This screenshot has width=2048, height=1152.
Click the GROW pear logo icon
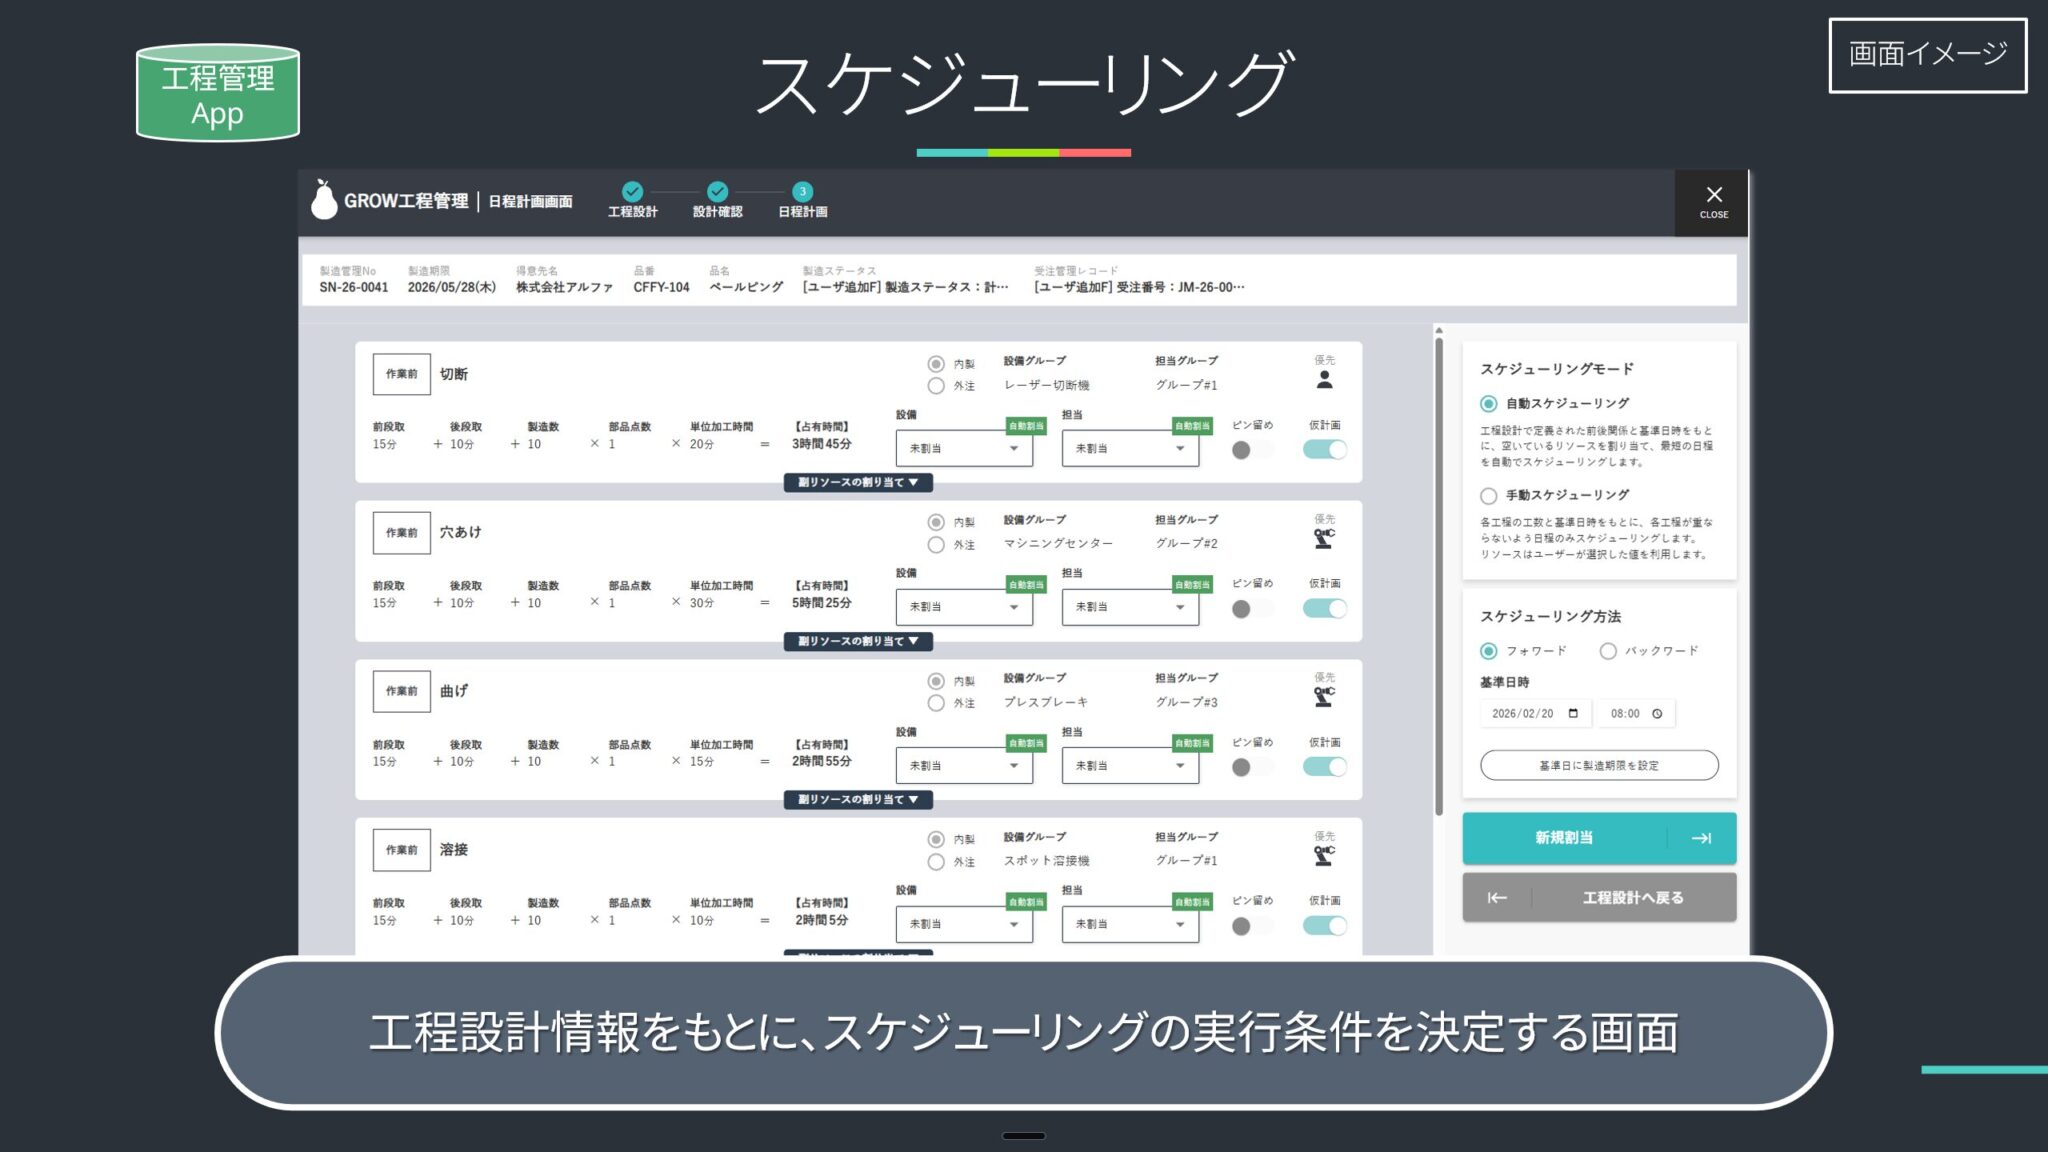tap(324, 200)
